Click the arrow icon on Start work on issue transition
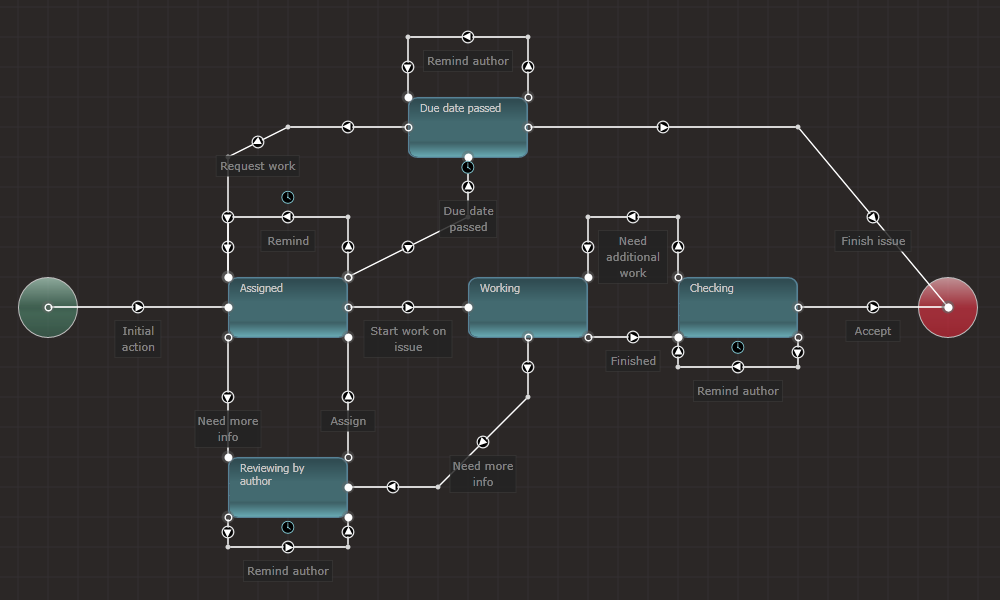Image resolution: width=1000 pixels, height=600 pixels. (408, 307)
